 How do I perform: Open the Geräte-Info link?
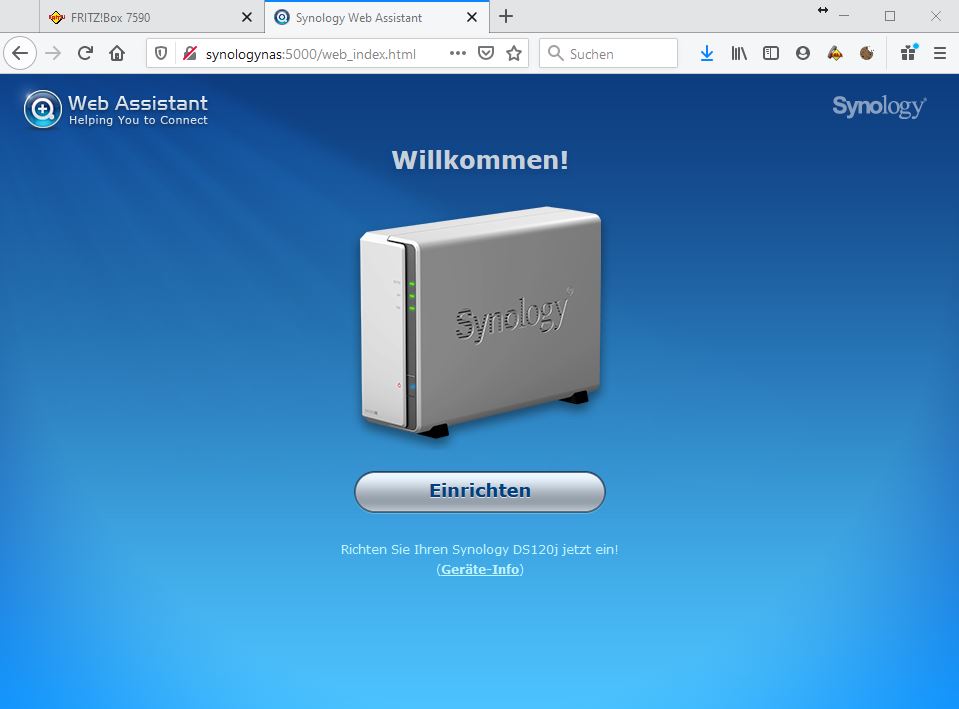pos(480,569)
